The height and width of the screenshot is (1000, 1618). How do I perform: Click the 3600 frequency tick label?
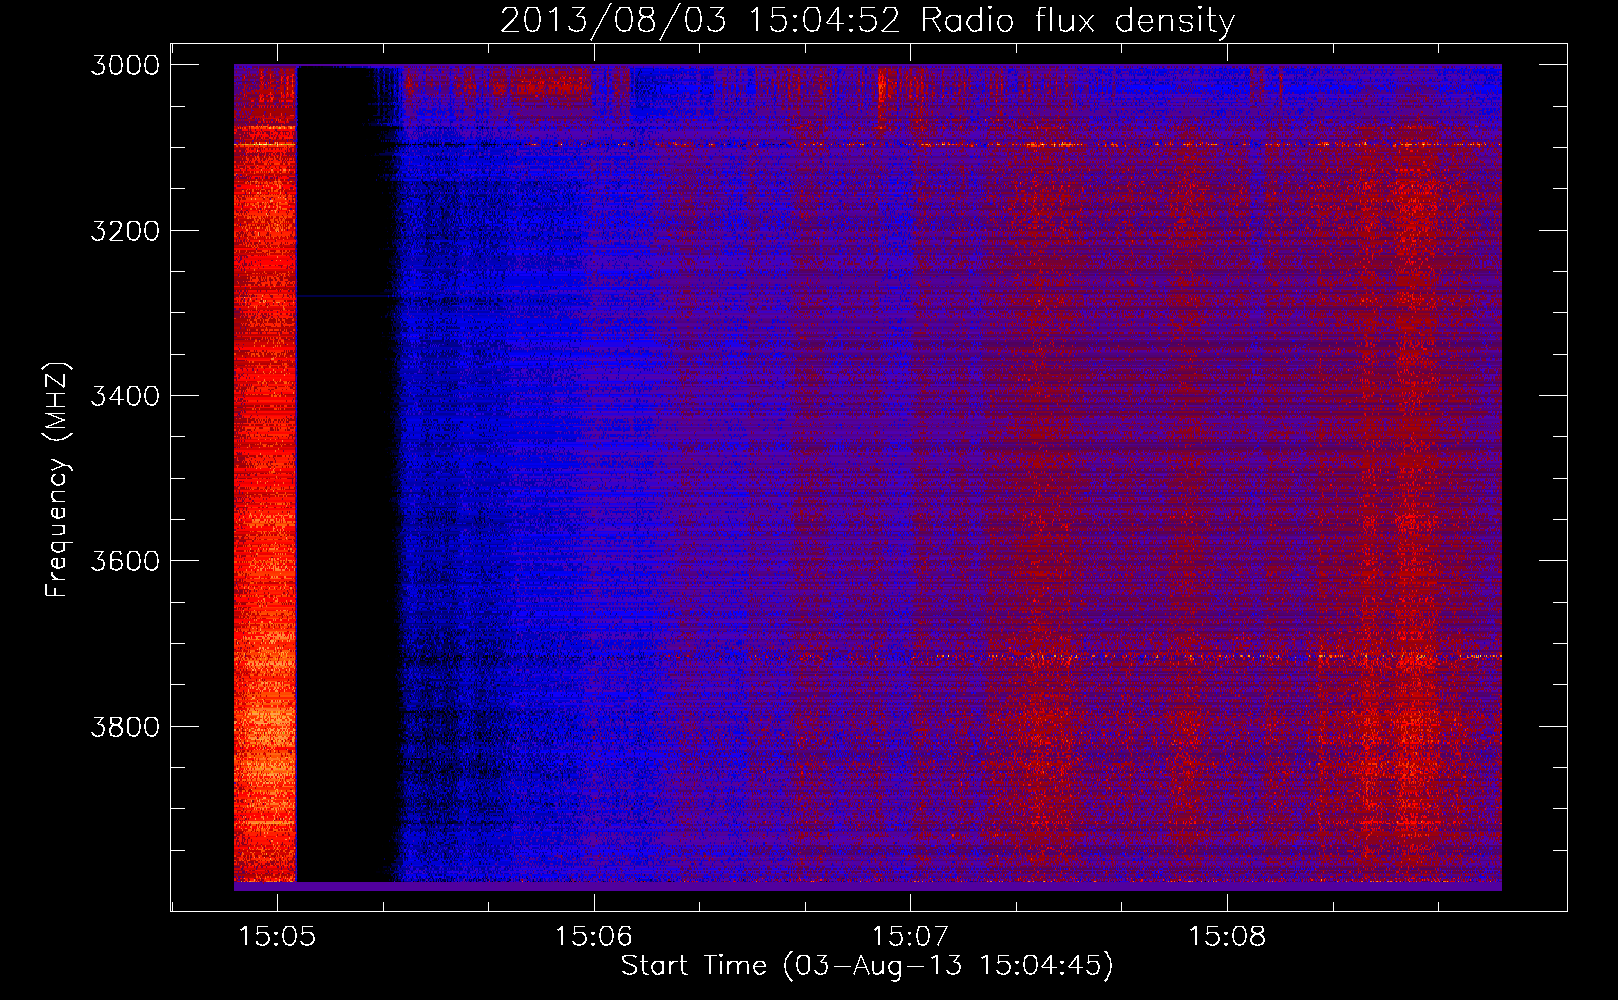tap(125, 561)
